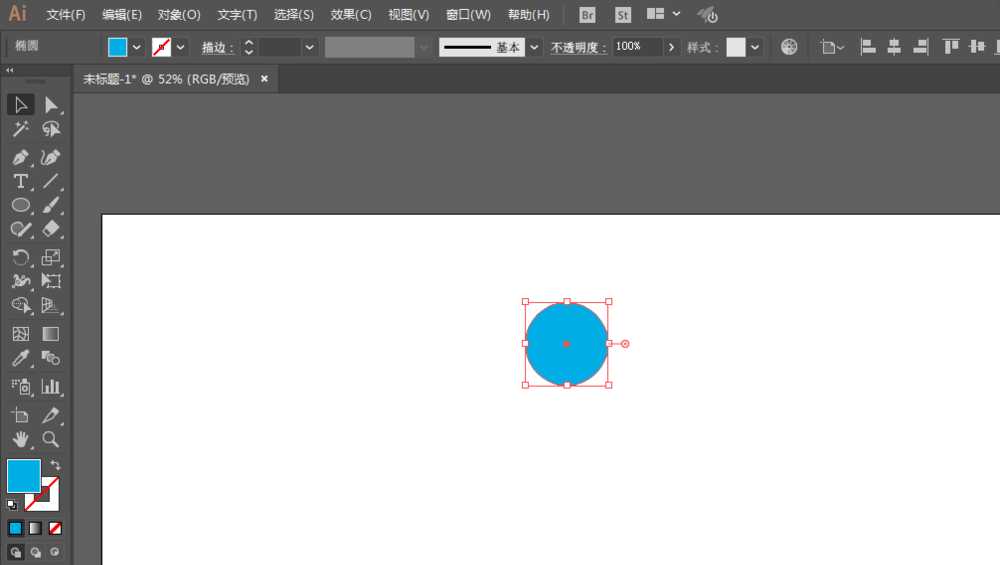Choose the Column Graph tool
The image size is (1000, 565).
coord(51,386)
